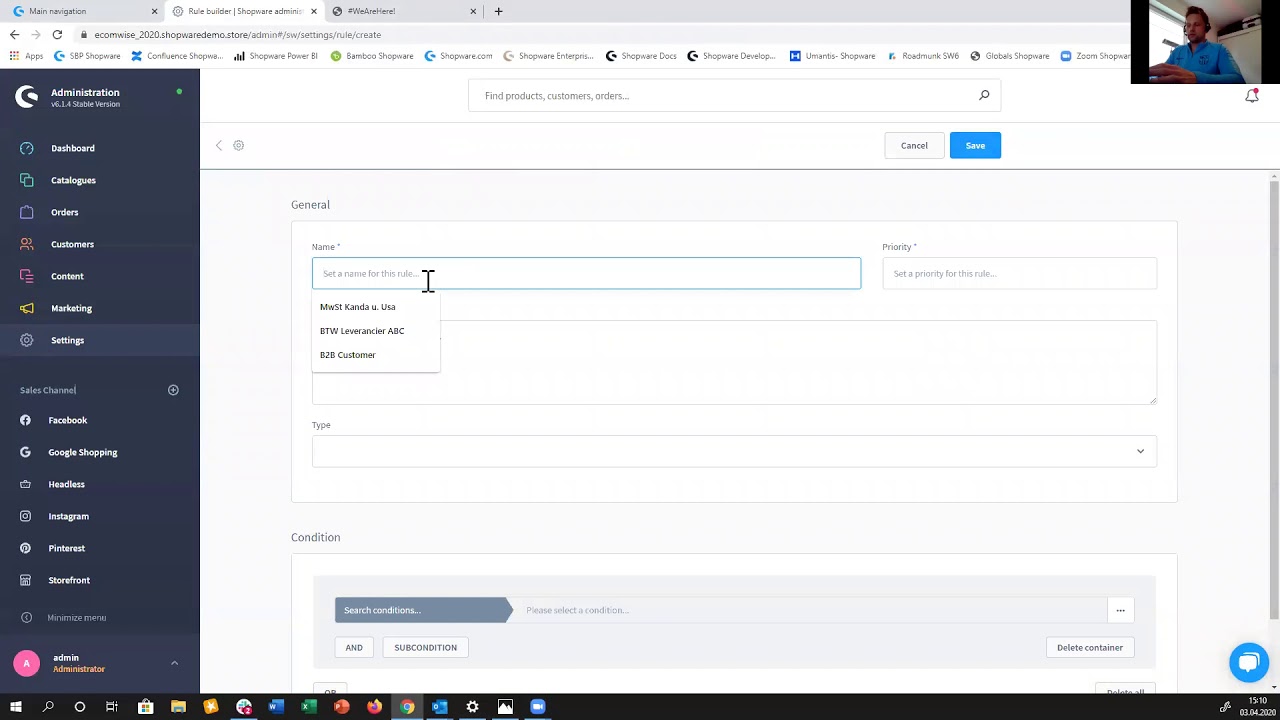The image size is (1280, 720).
Task: Click Delete container button
Action: click(x=1090, y=647)
